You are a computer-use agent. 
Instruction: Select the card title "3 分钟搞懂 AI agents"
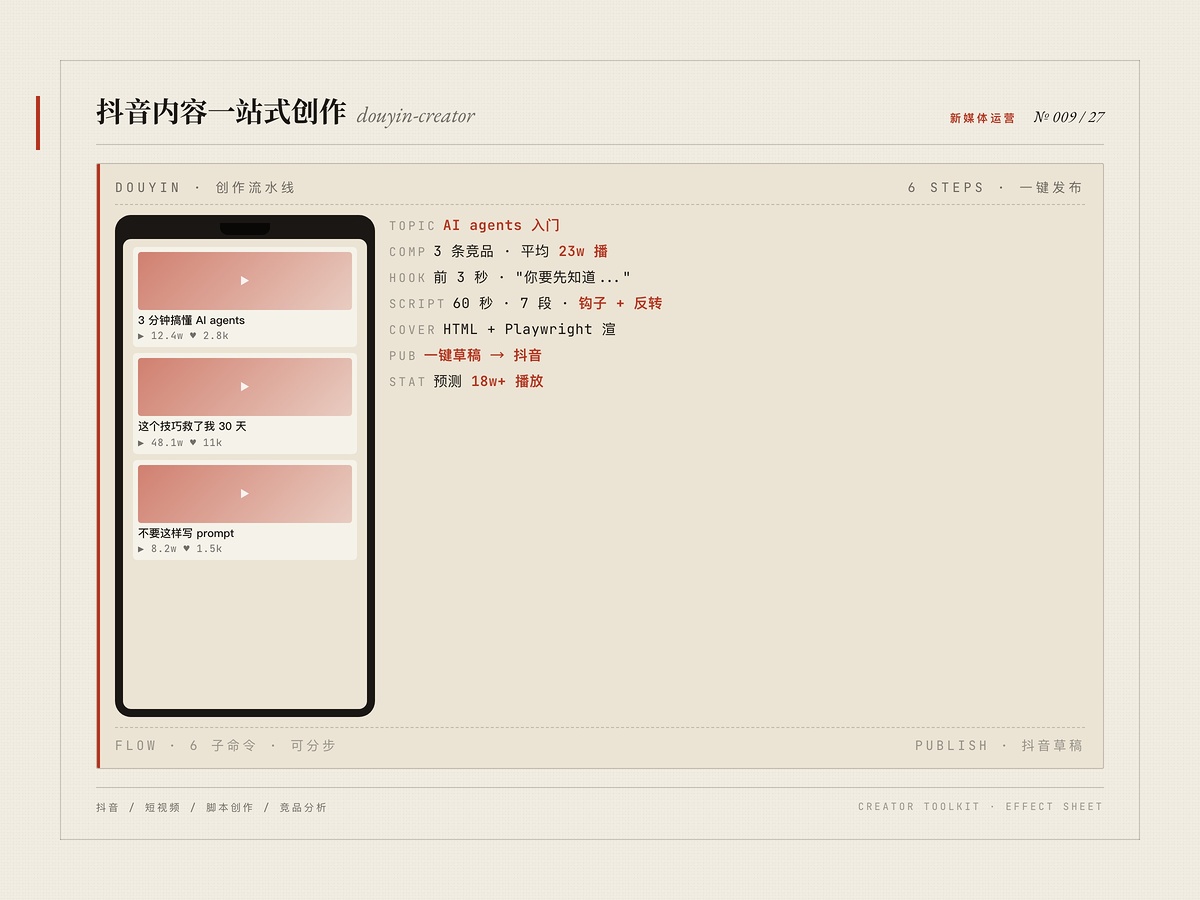(x=191, y=320)
